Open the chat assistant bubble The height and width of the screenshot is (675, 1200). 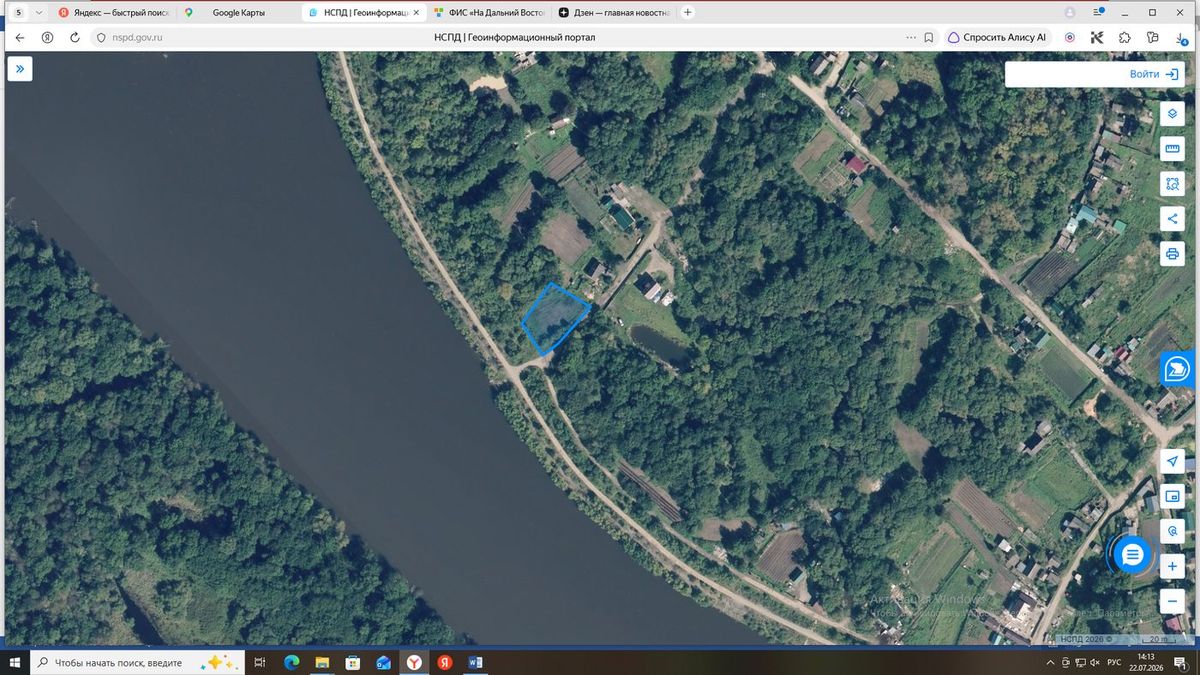[x=1132, y=555]
